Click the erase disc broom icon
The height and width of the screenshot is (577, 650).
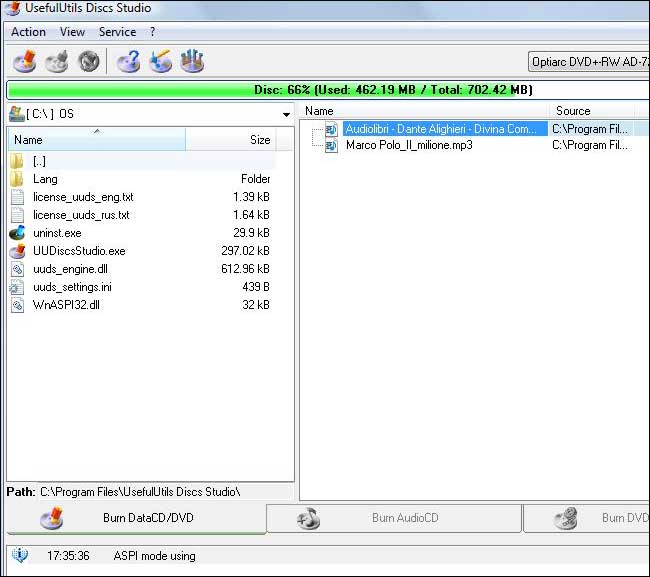coord(160,62)
